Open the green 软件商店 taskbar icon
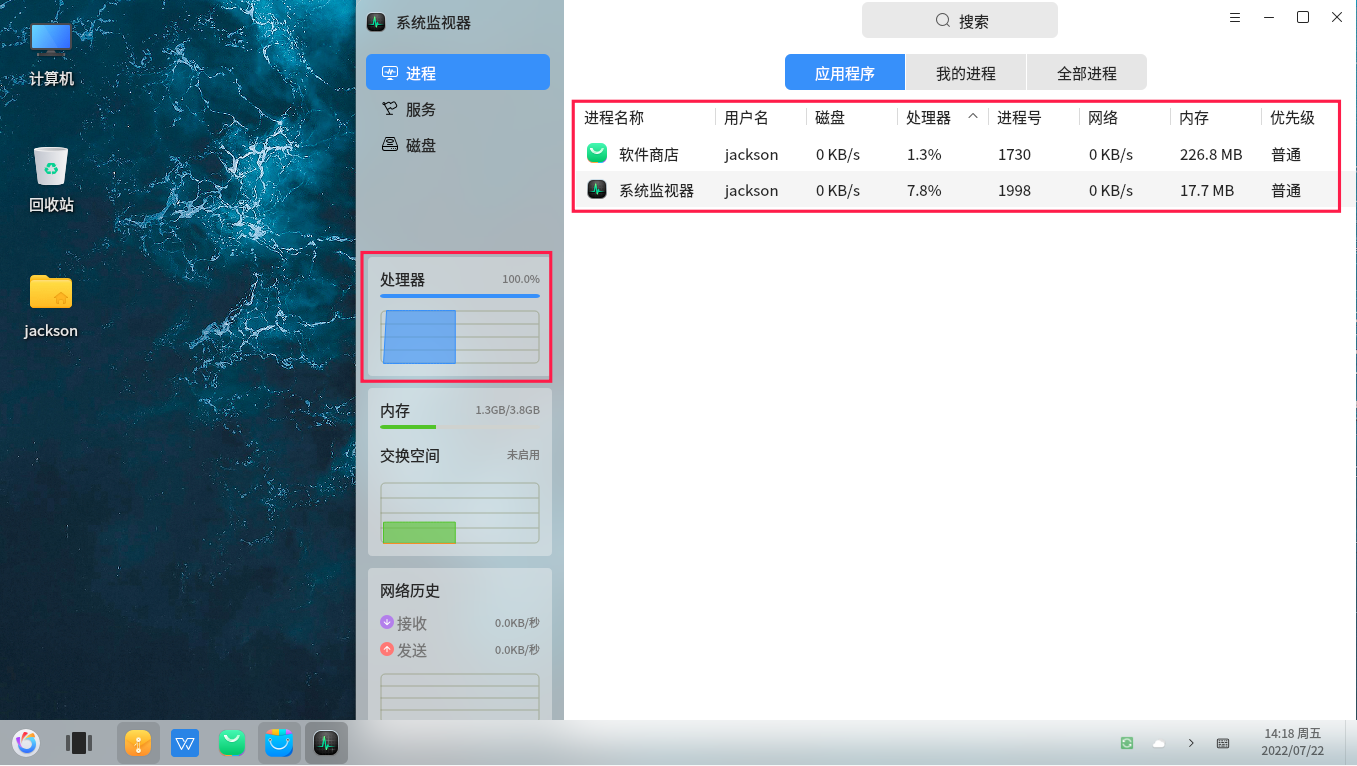Image resolution: width=1357 pixels, height=766 pixels. 232,743
